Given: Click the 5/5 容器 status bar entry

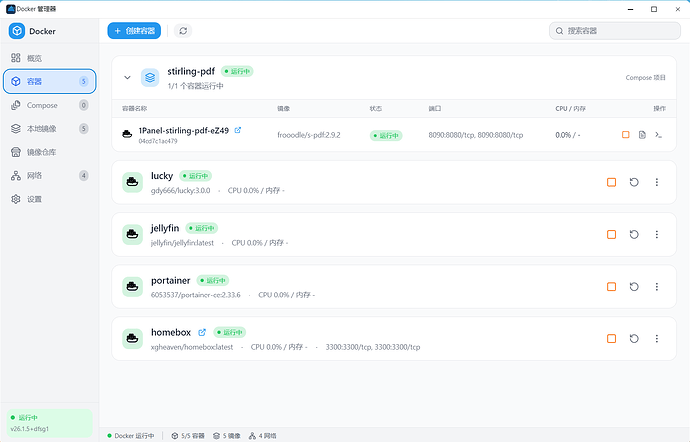Looking at the screenshot, I should pos(188,436).
